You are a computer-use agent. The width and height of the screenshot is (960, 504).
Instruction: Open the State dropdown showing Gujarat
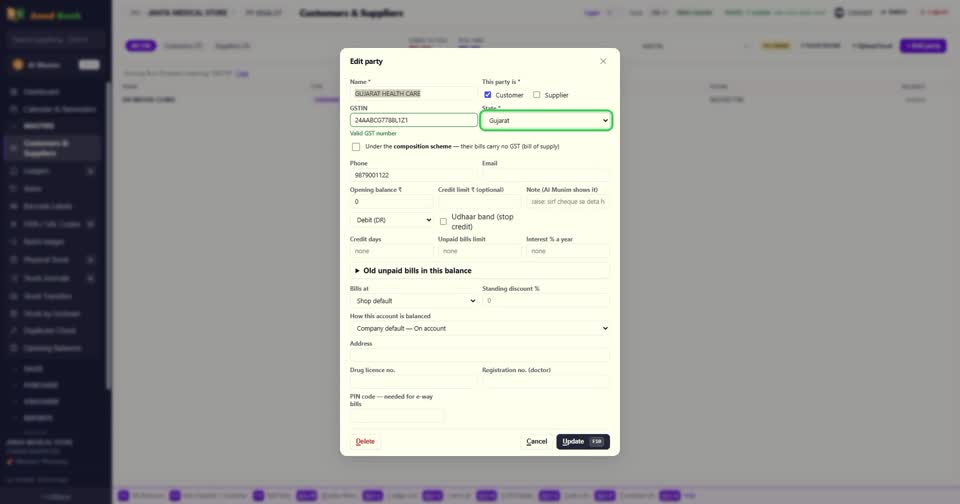tap(546, 121)
